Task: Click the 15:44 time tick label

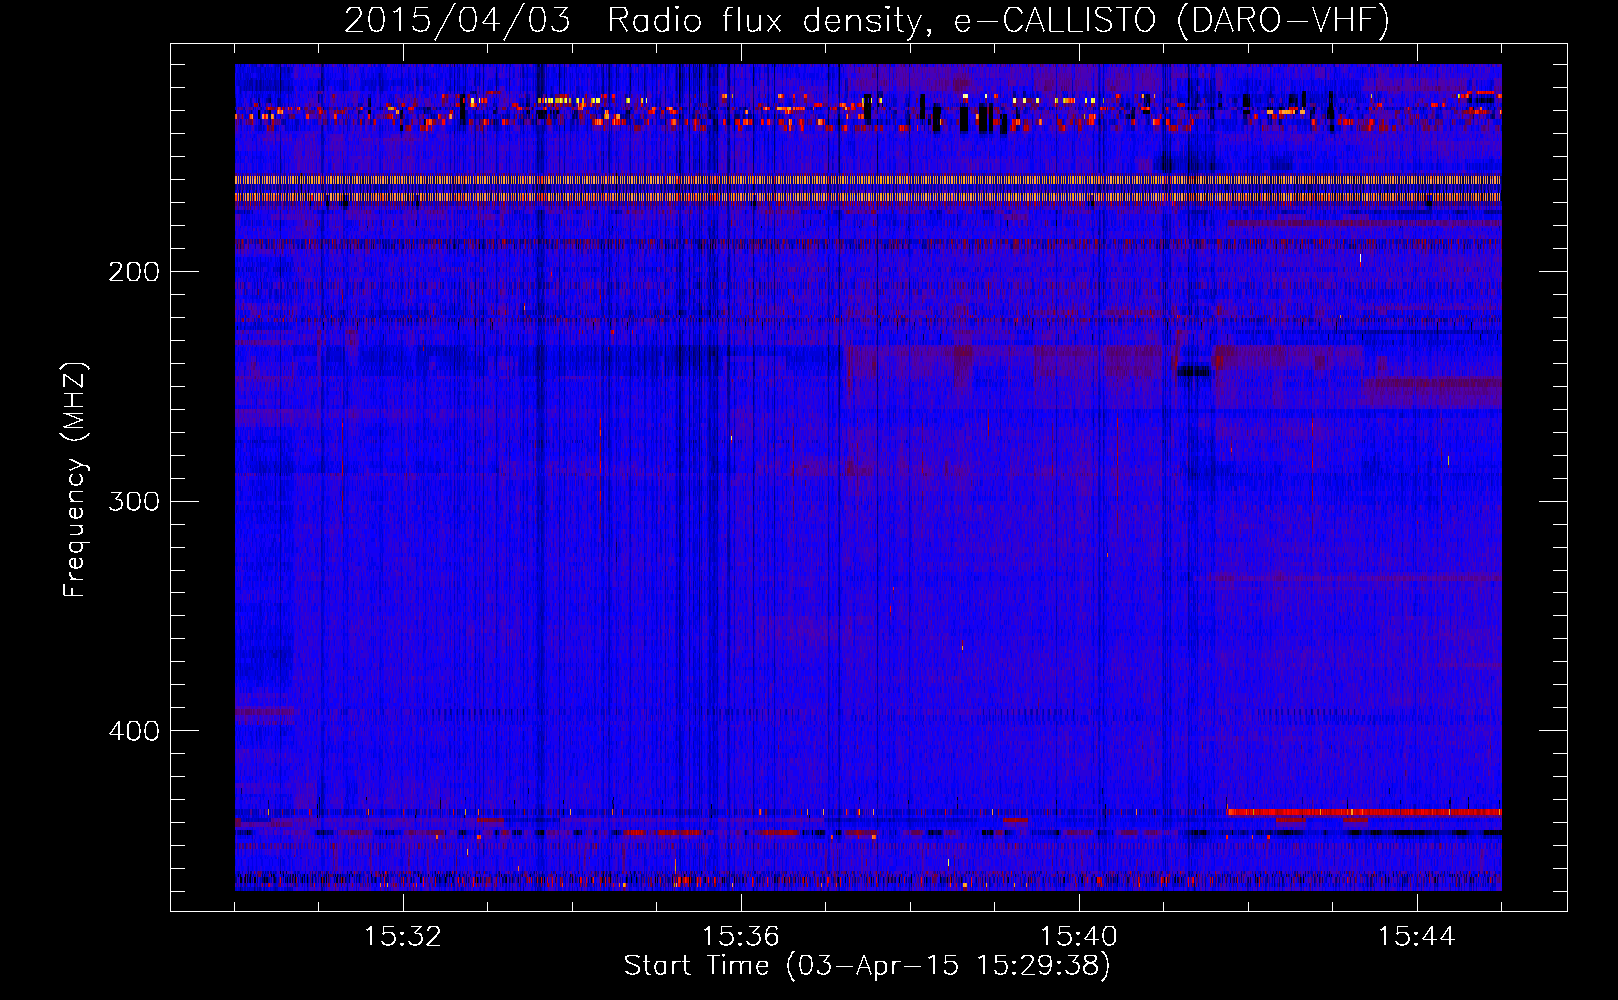Action: point(1416,937)
